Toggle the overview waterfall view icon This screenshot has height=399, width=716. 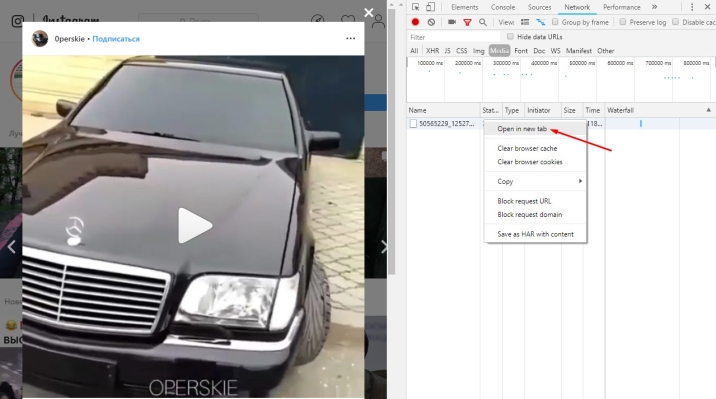click(x=541, y=22)
